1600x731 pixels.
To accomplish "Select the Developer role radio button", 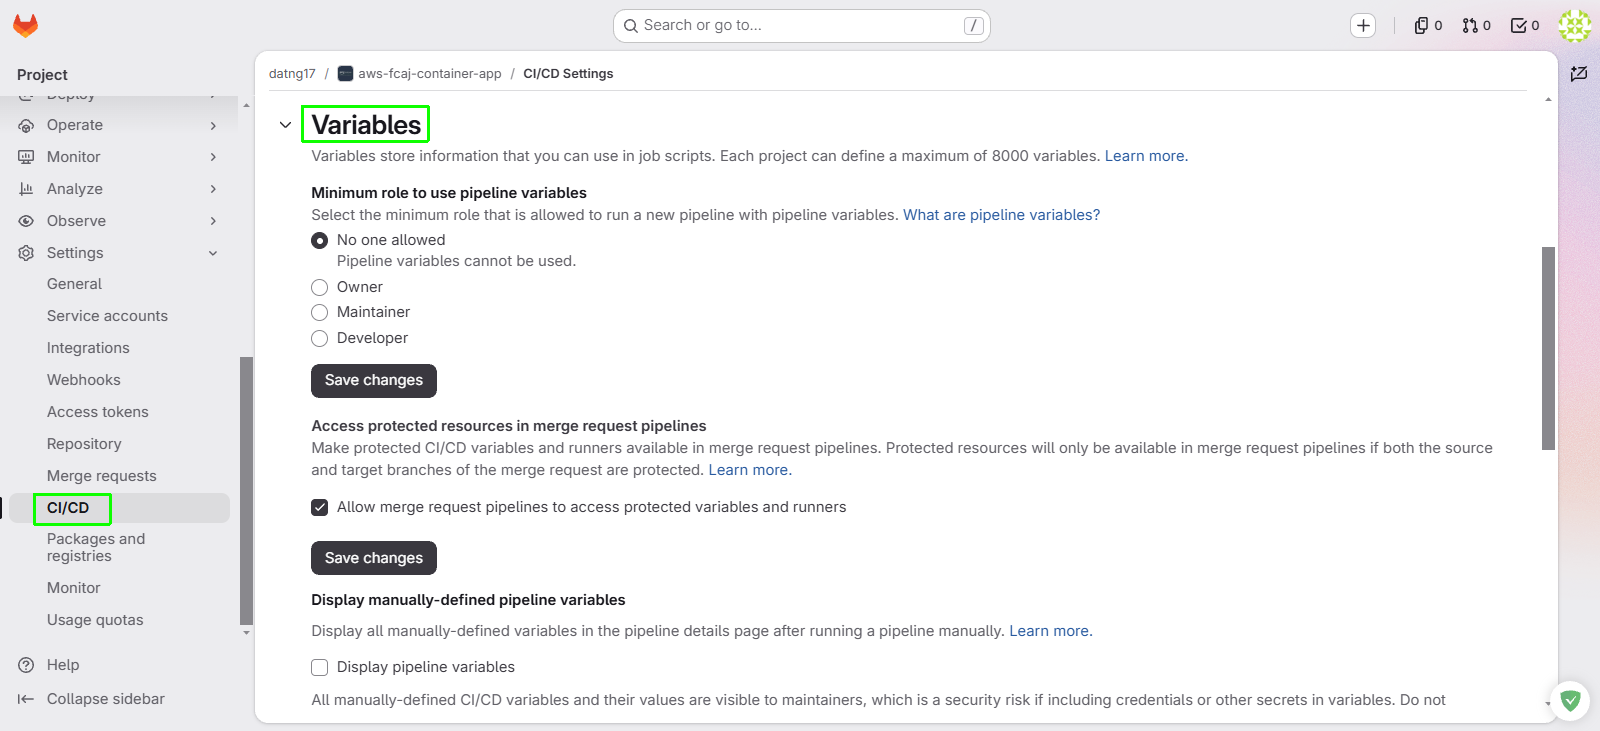I will pyautogui.click(x=320, y=339).
